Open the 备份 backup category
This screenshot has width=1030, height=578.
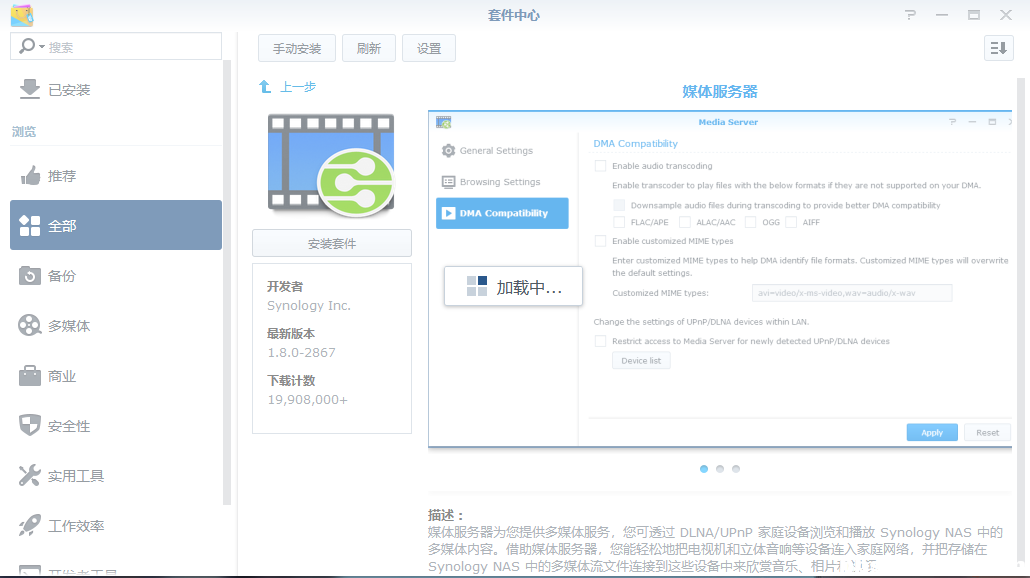click(x=116, y=276)
